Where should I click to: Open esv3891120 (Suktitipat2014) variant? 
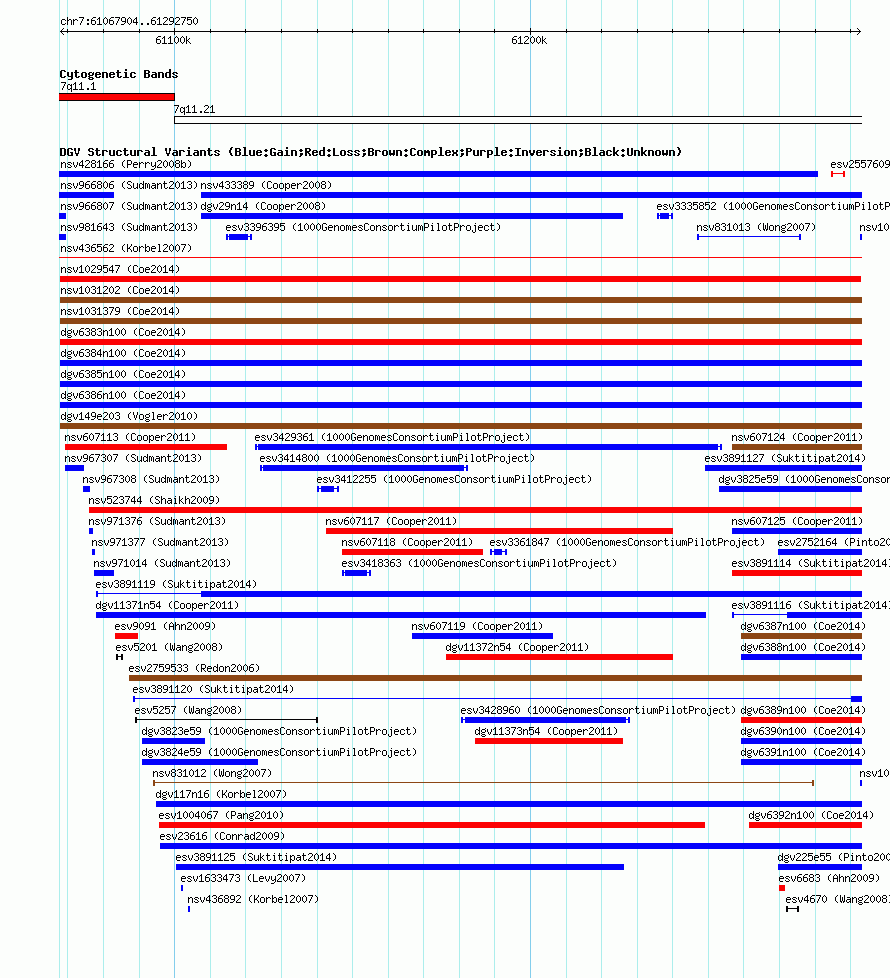point(498,699)
